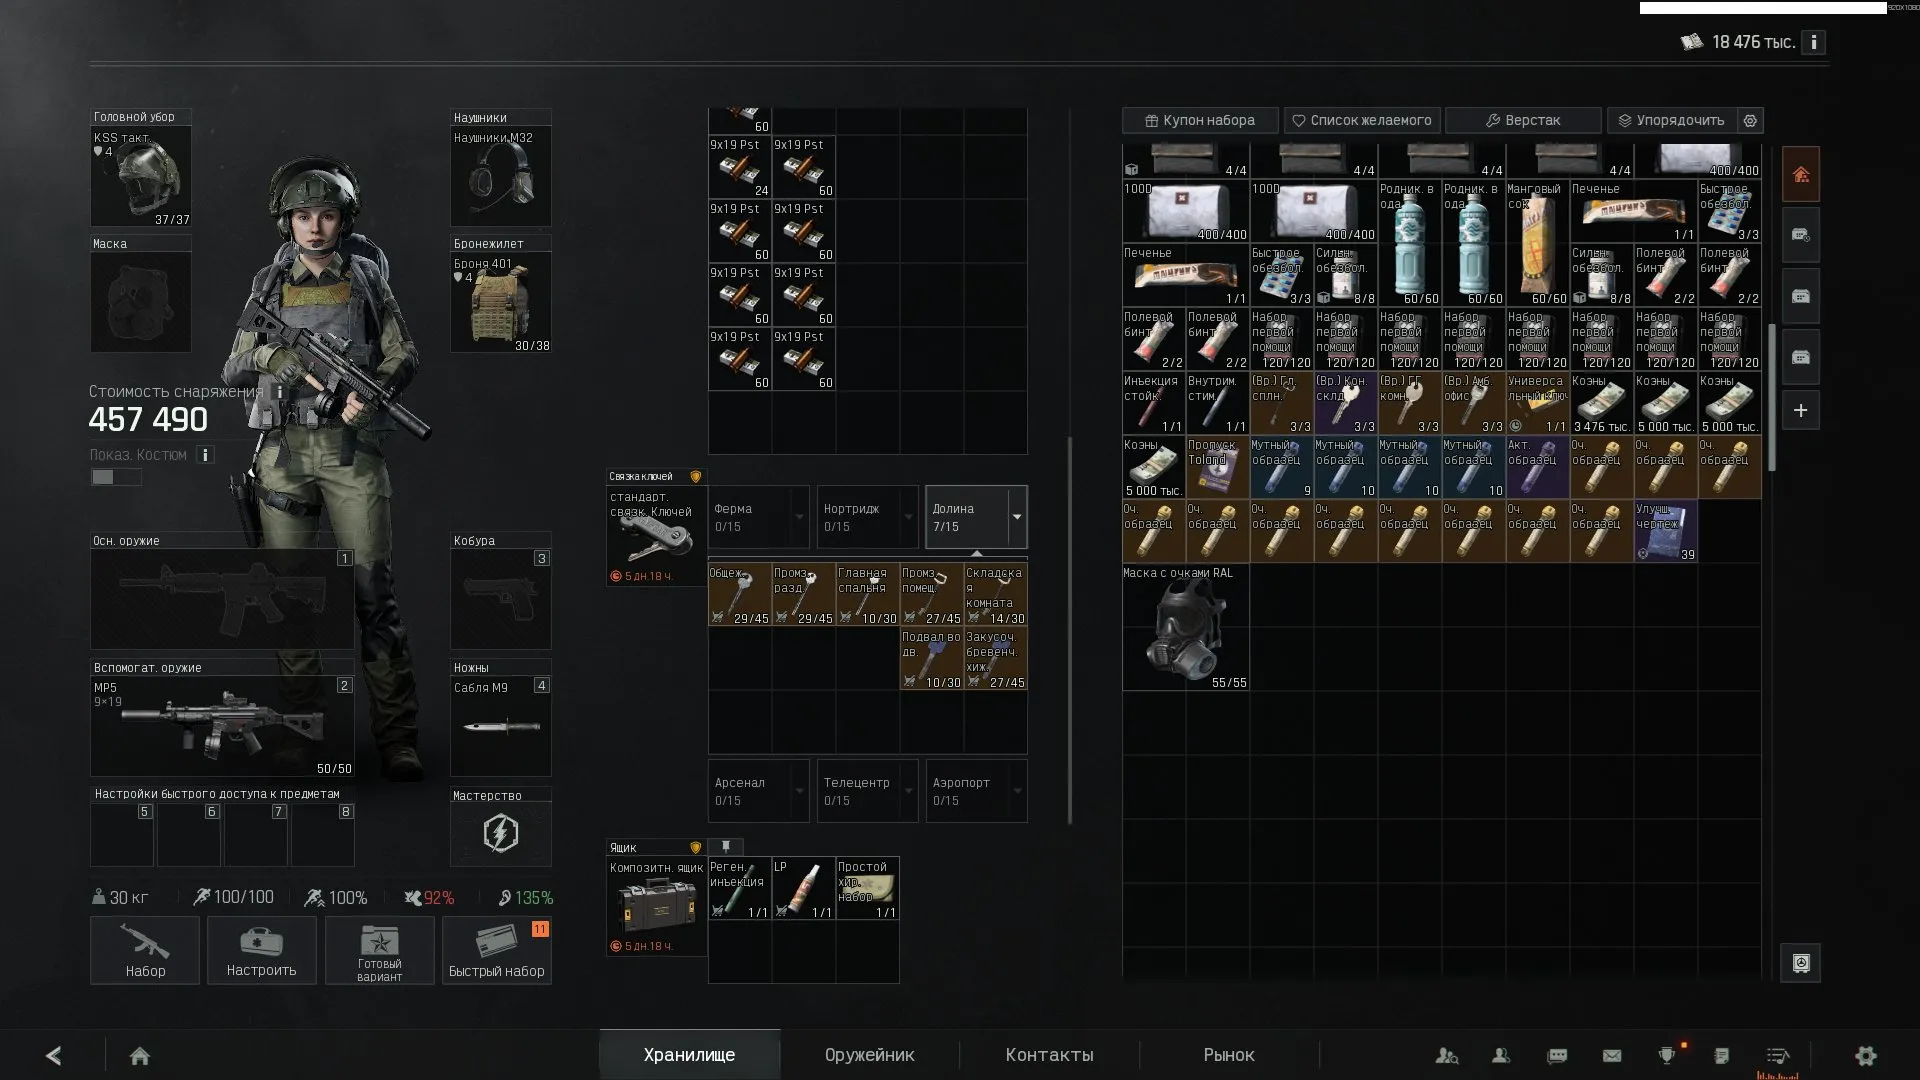Select the Главная спальня key
Viewport: 1920px width, 1080px height.
pos(868,595)
